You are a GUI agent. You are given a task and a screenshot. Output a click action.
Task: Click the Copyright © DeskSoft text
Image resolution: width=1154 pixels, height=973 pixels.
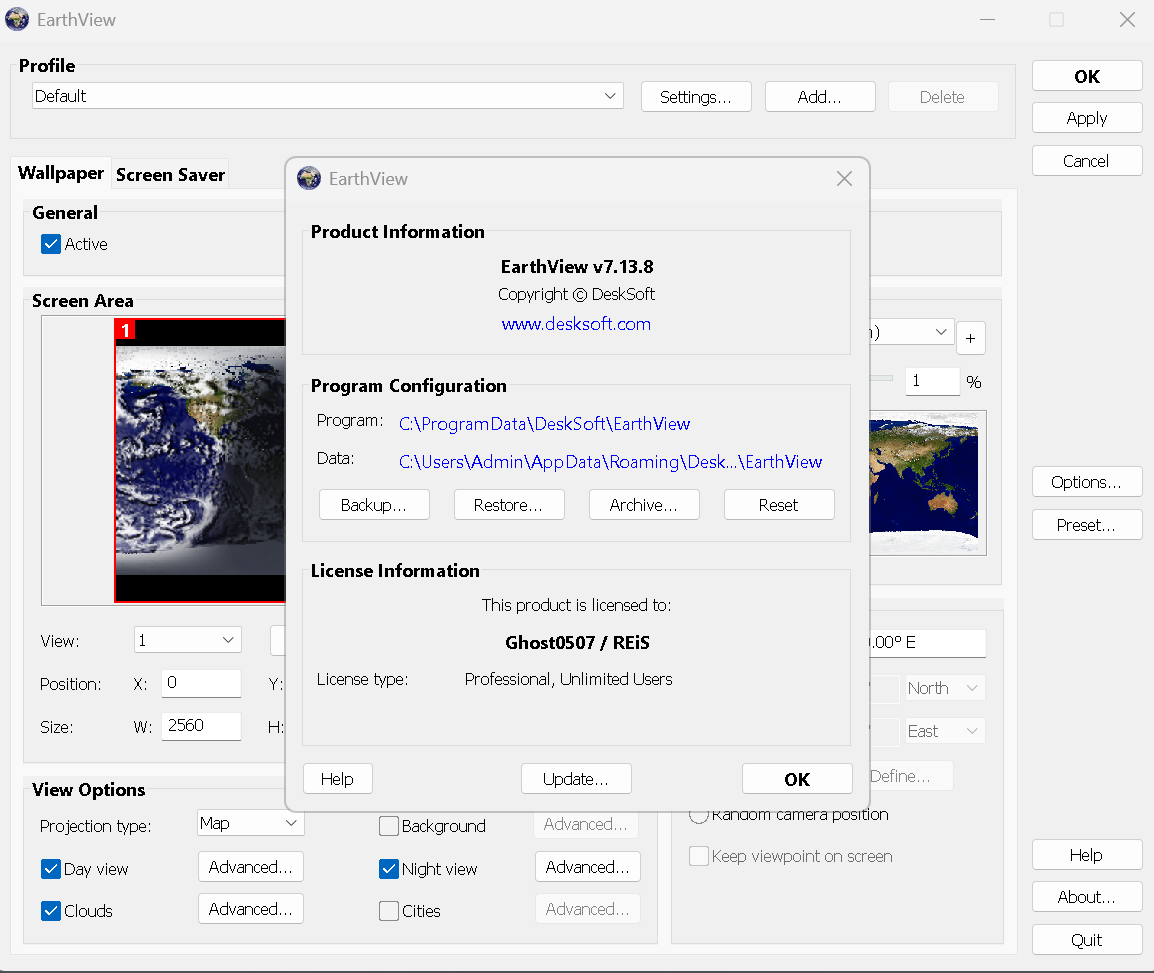576,294
